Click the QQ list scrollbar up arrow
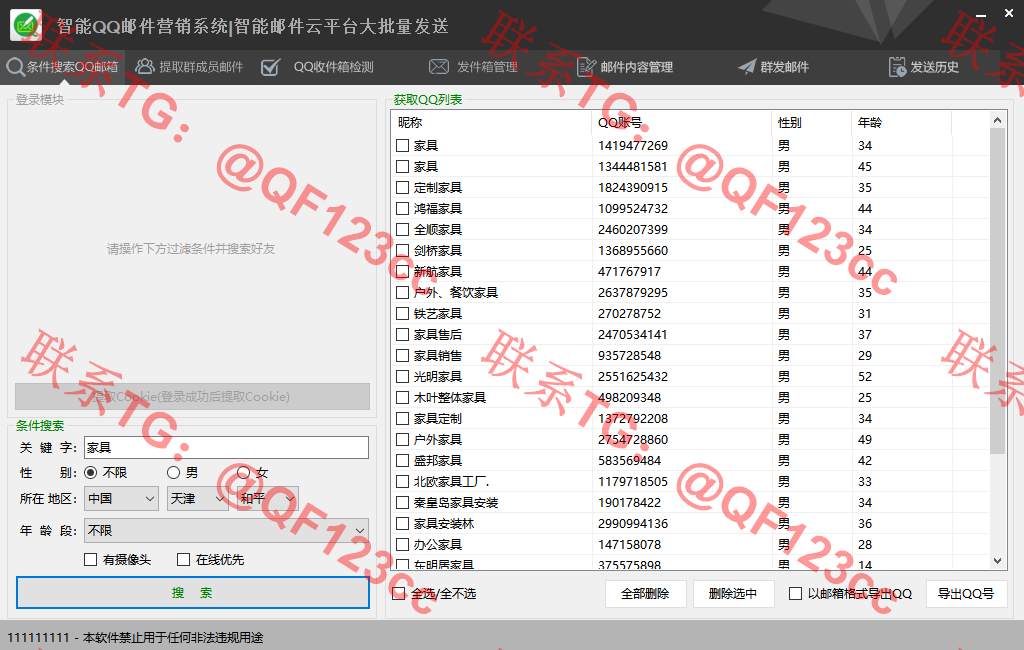The image size is (1024, 650). point(997,120)
